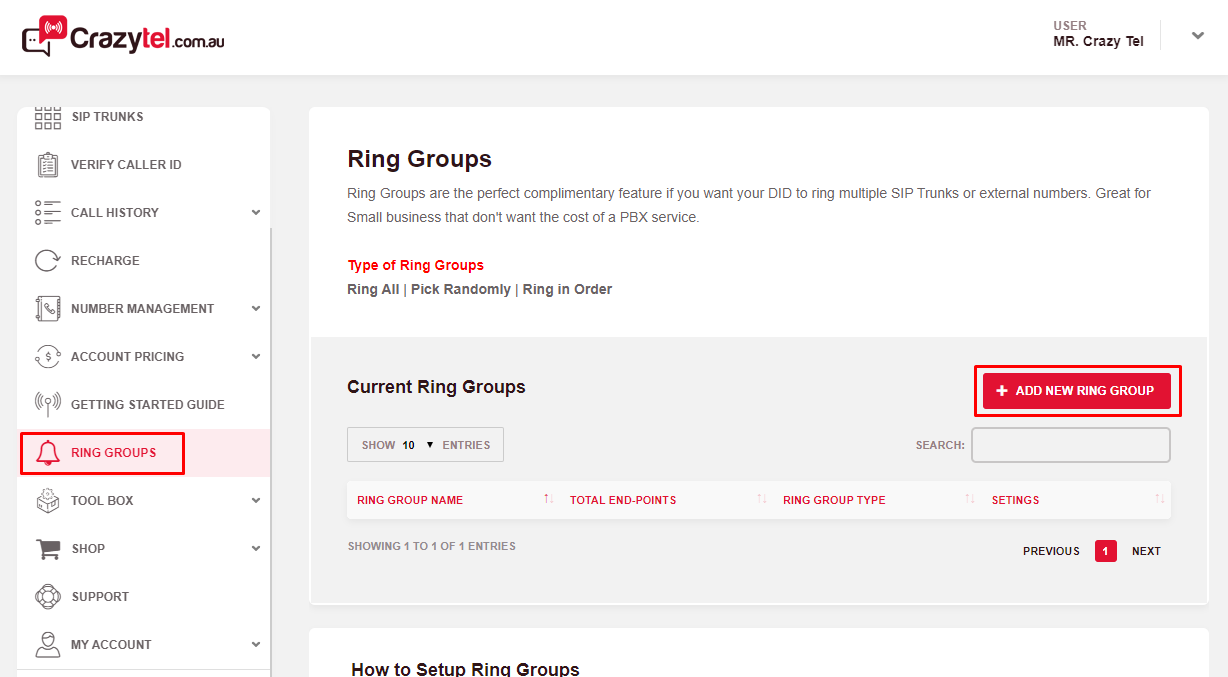The width and height of the screenshot is (1228, 677).
Task: Go to the Next page of entries
Action: 1146,551
